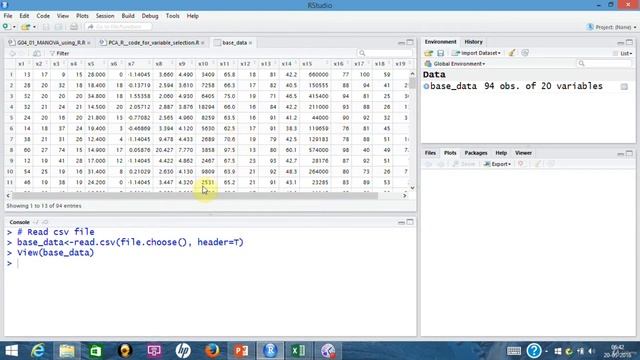Open Firefox from the taskbar

click(212, 351)
